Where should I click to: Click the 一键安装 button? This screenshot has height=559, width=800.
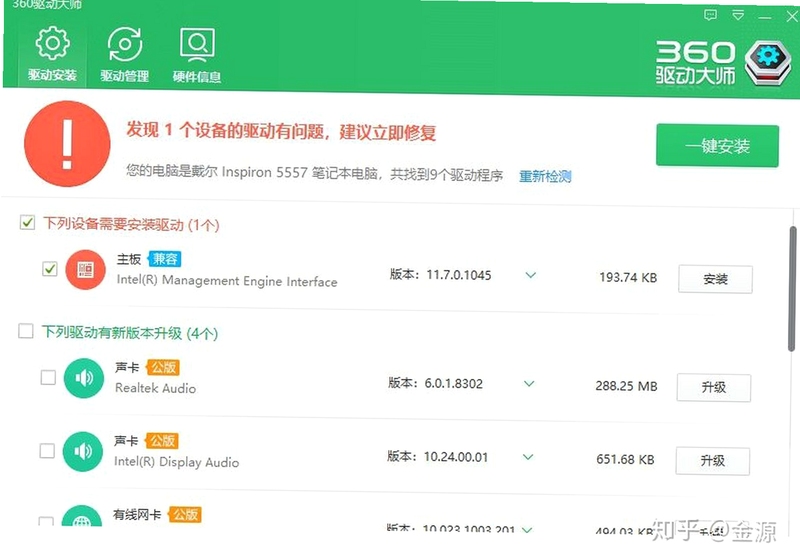coord(717,146)
